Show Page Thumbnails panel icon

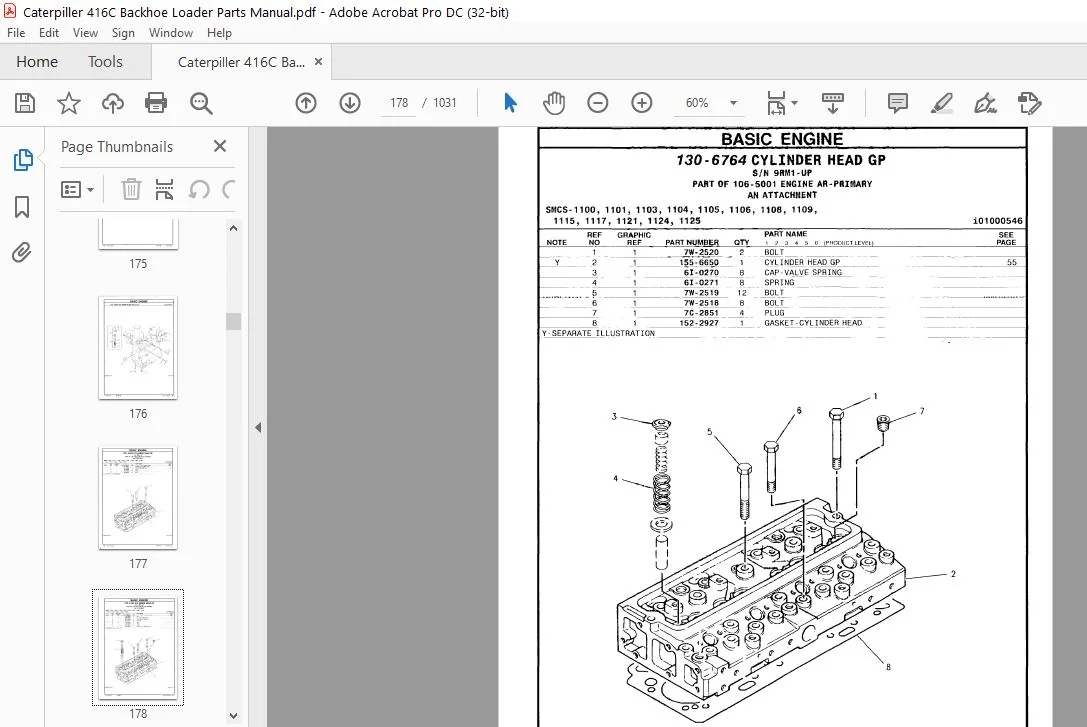pyautogui.click(x=23, y=160)
